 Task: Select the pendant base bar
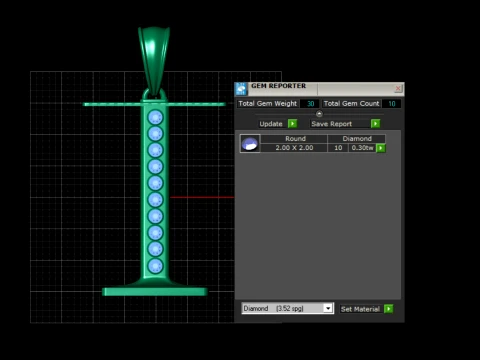pos(155,292)
